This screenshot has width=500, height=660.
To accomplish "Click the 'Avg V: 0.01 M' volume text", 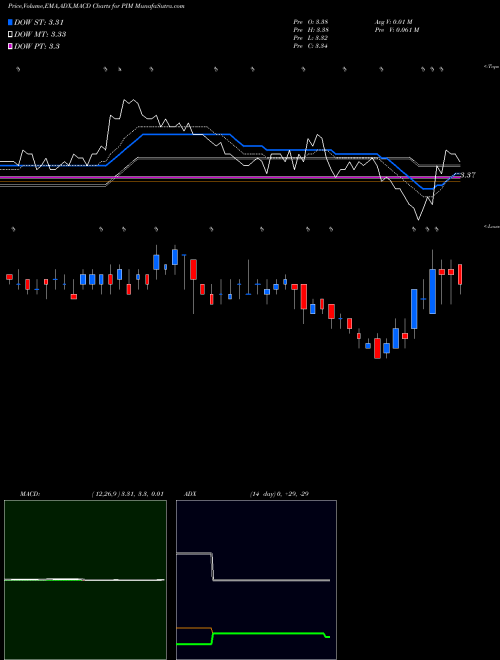I will (x=395, y=22).
